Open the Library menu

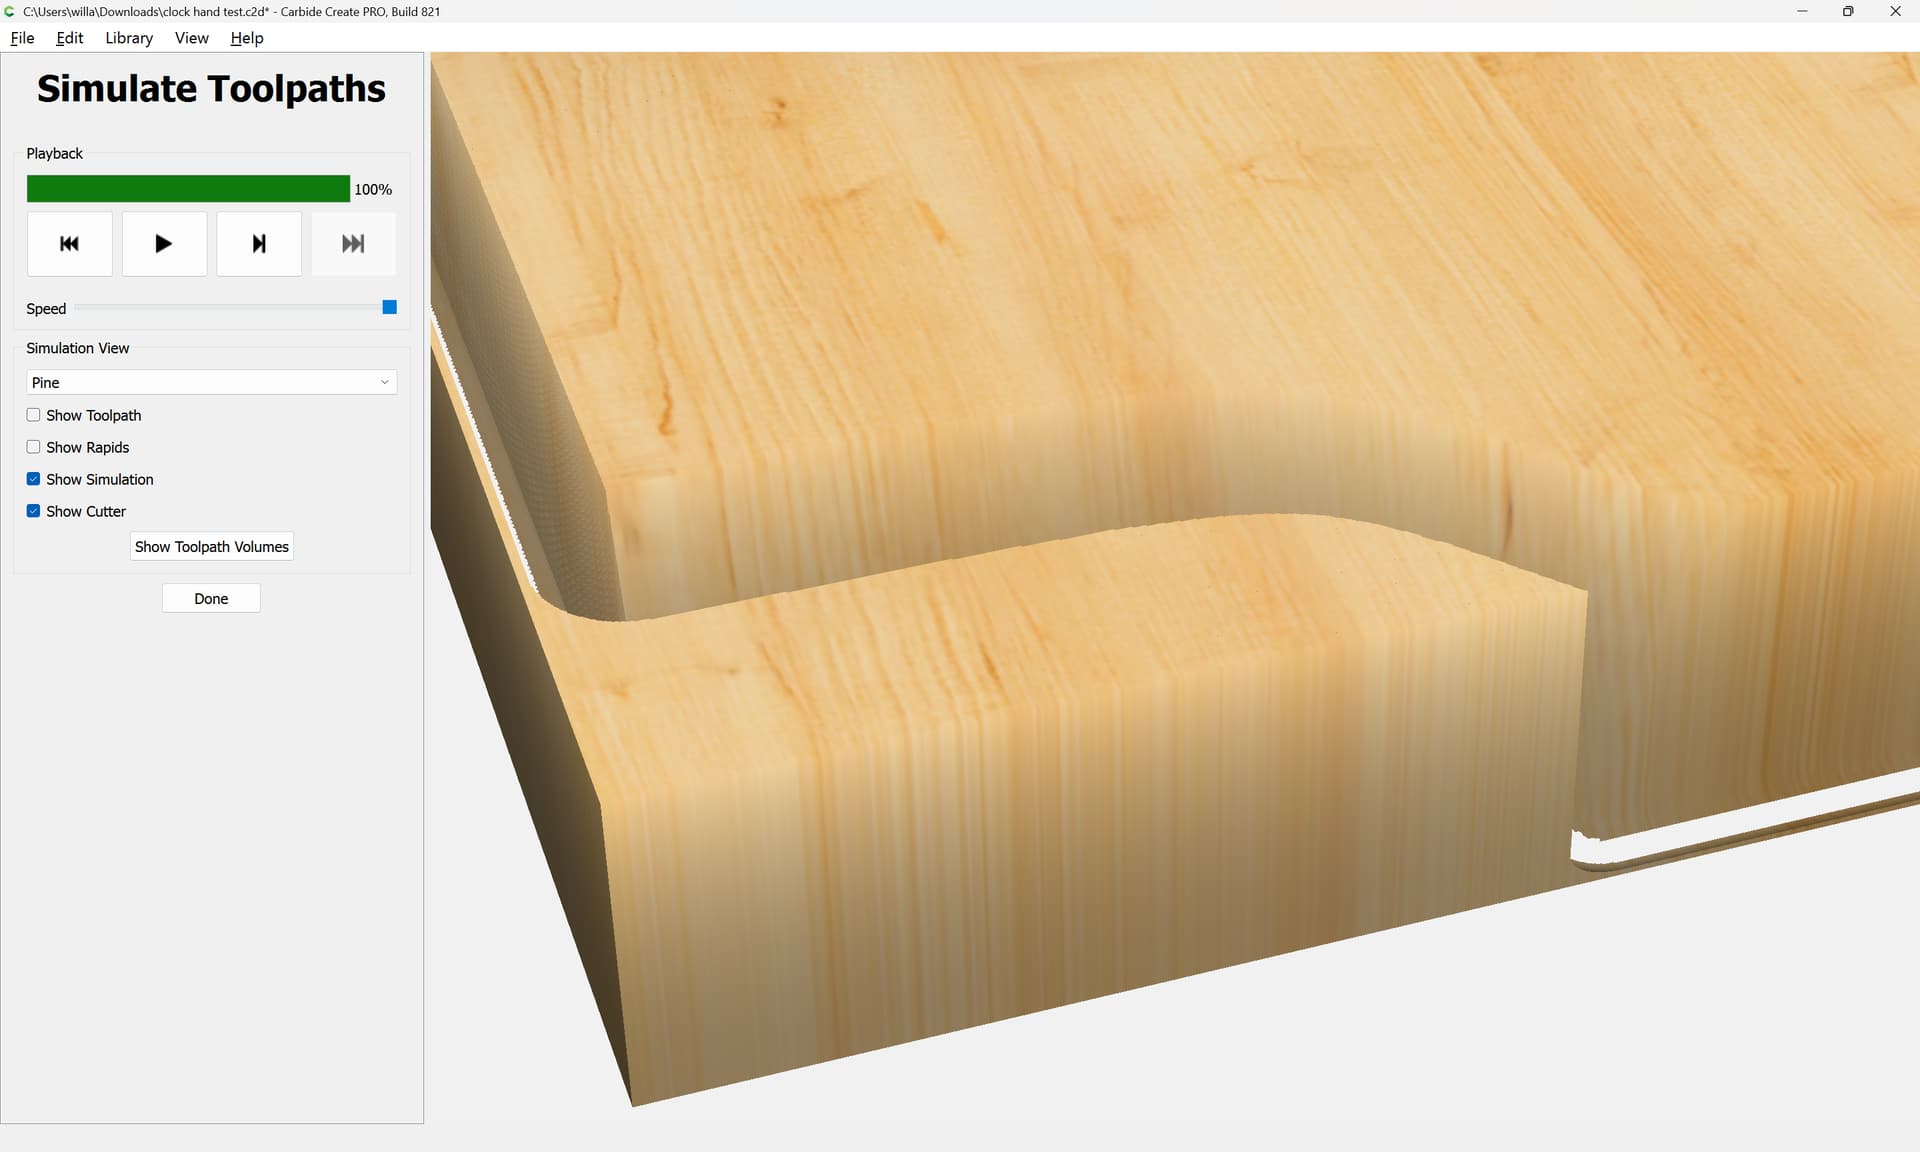tap(129, 38)
